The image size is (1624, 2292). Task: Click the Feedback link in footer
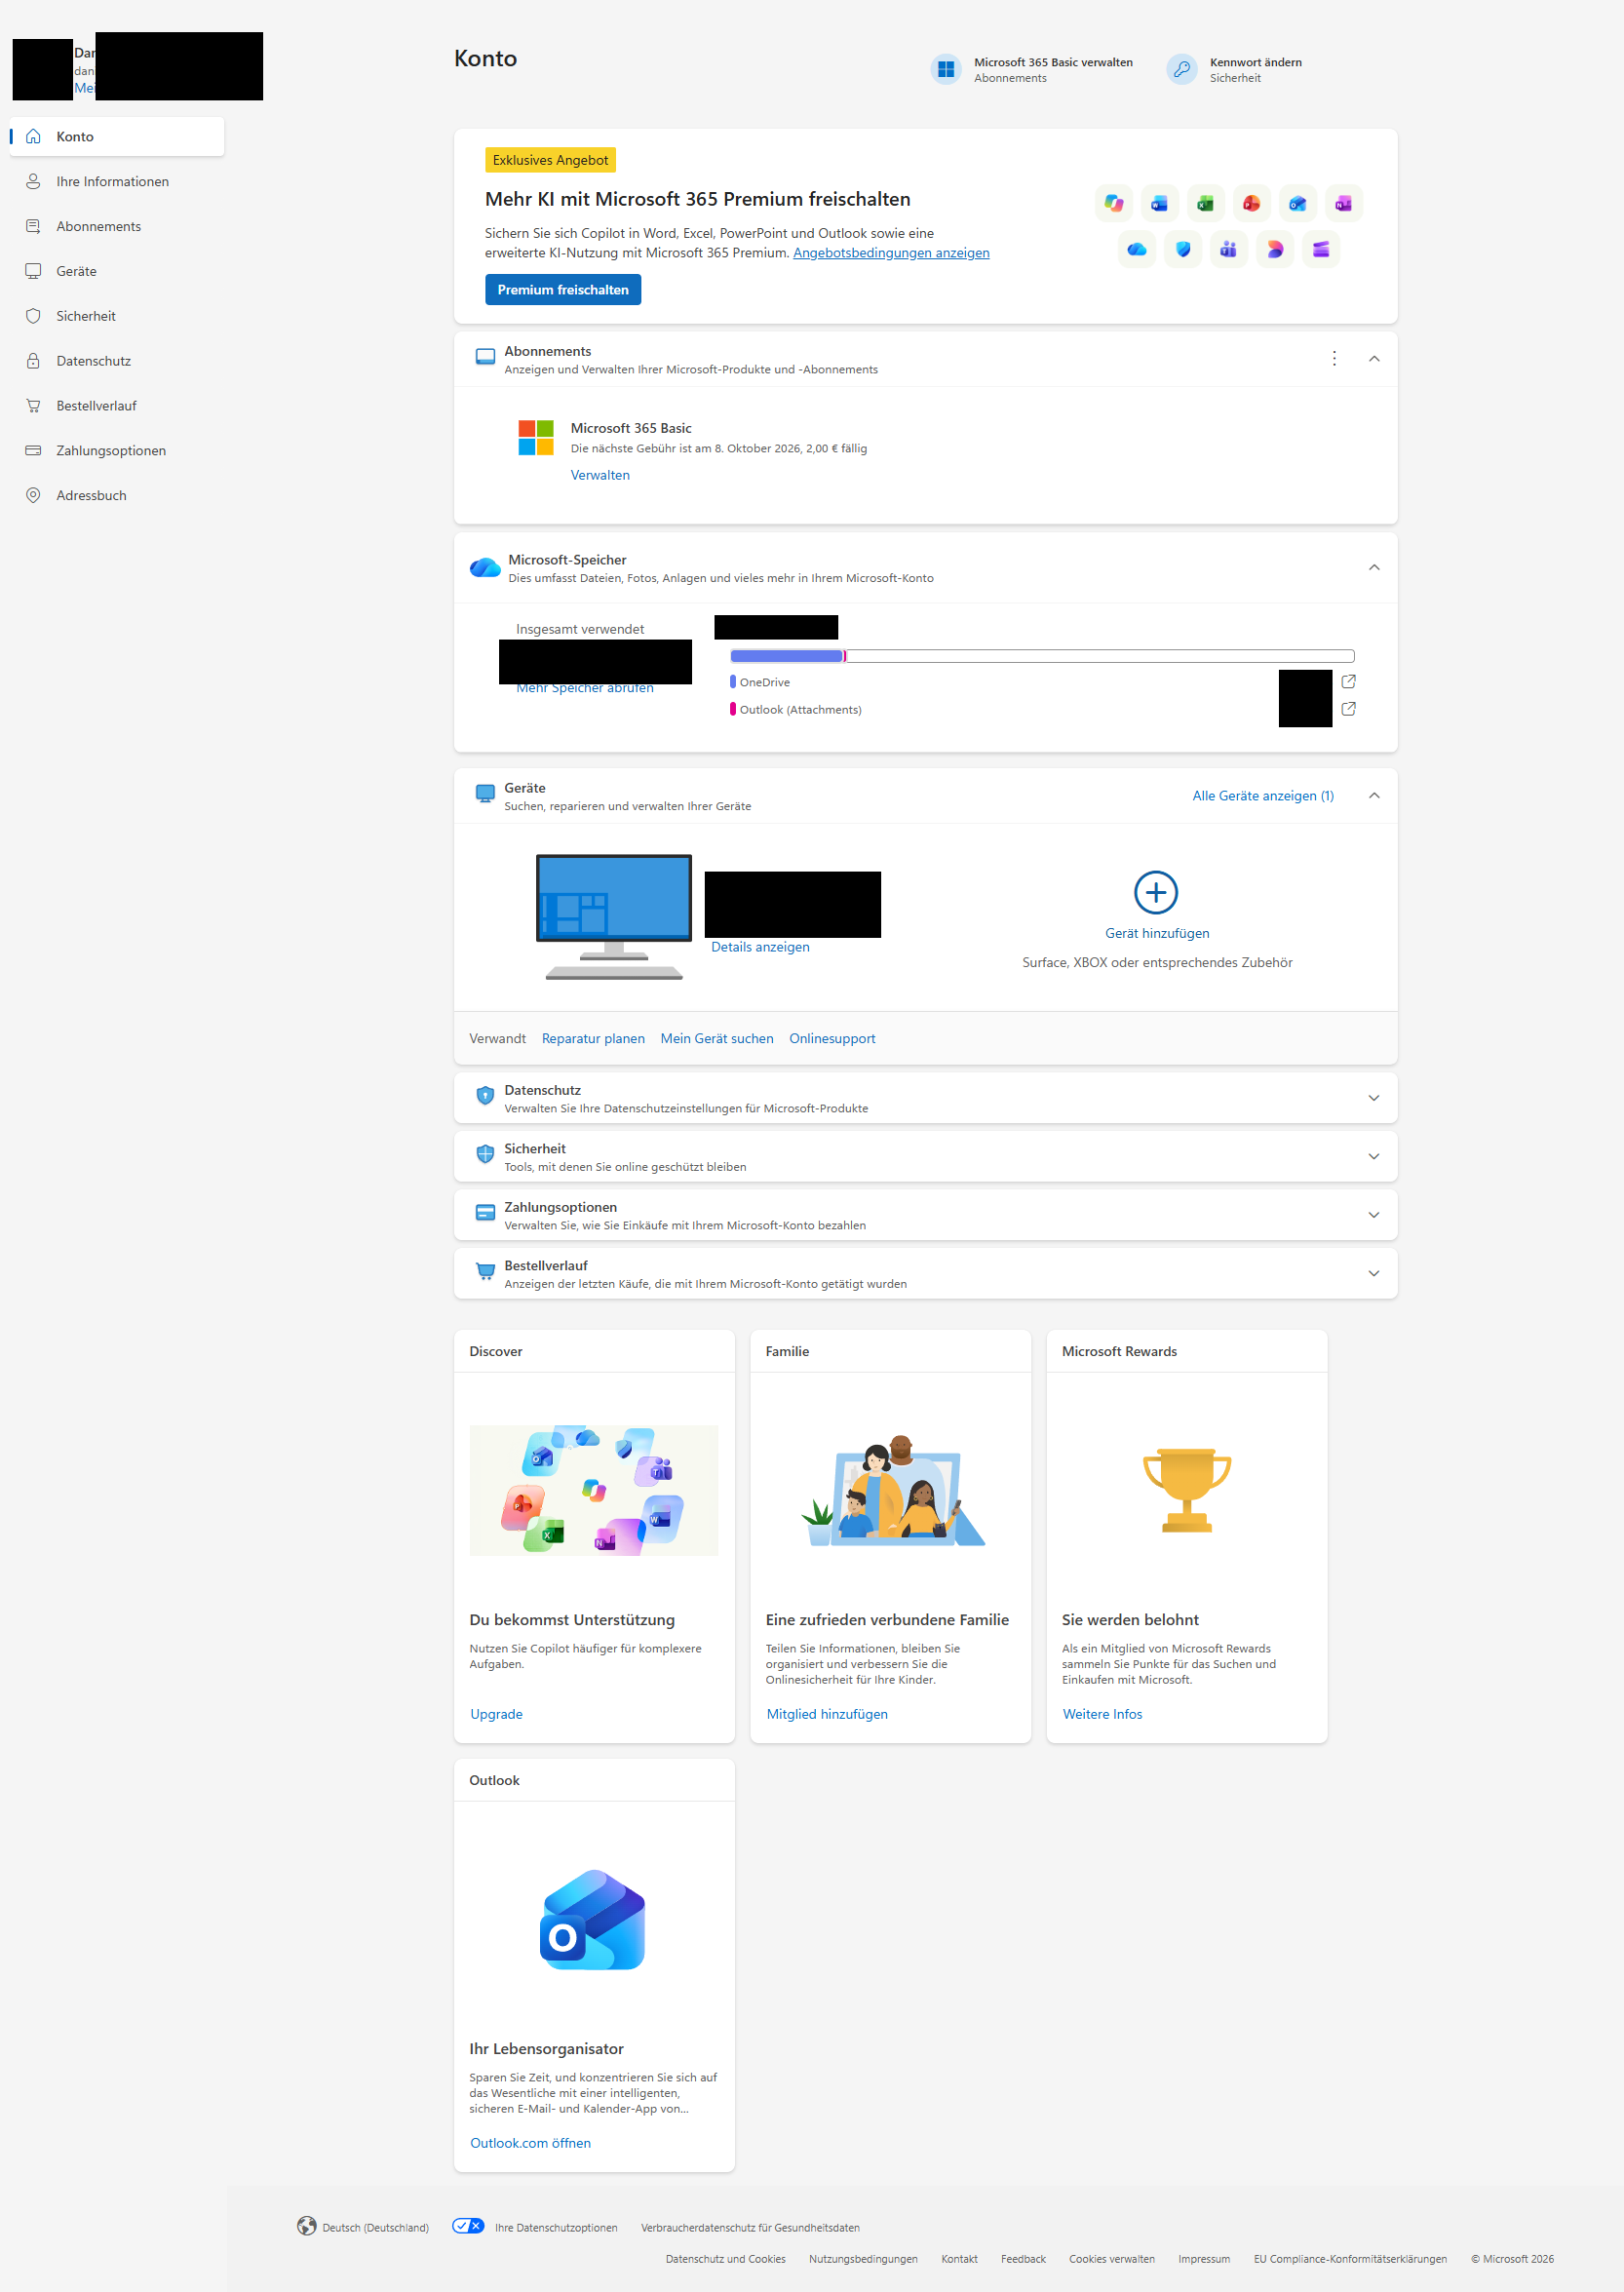[x=1023, y=2259]
